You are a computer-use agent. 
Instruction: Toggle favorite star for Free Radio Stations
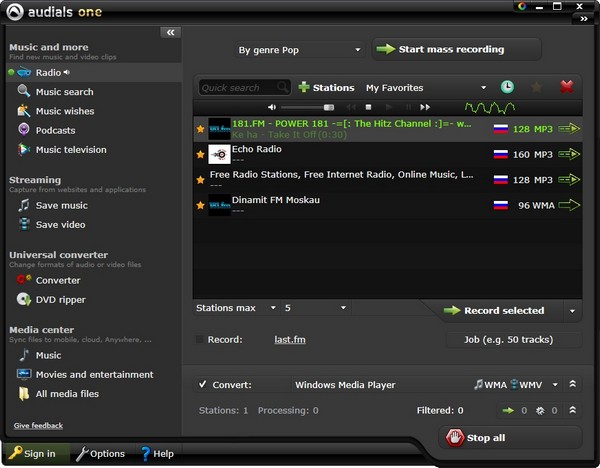tap(200, 180)
